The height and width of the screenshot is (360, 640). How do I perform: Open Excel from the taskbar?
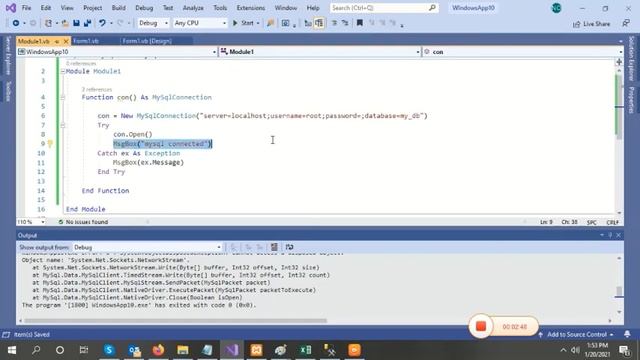[306, 350]
